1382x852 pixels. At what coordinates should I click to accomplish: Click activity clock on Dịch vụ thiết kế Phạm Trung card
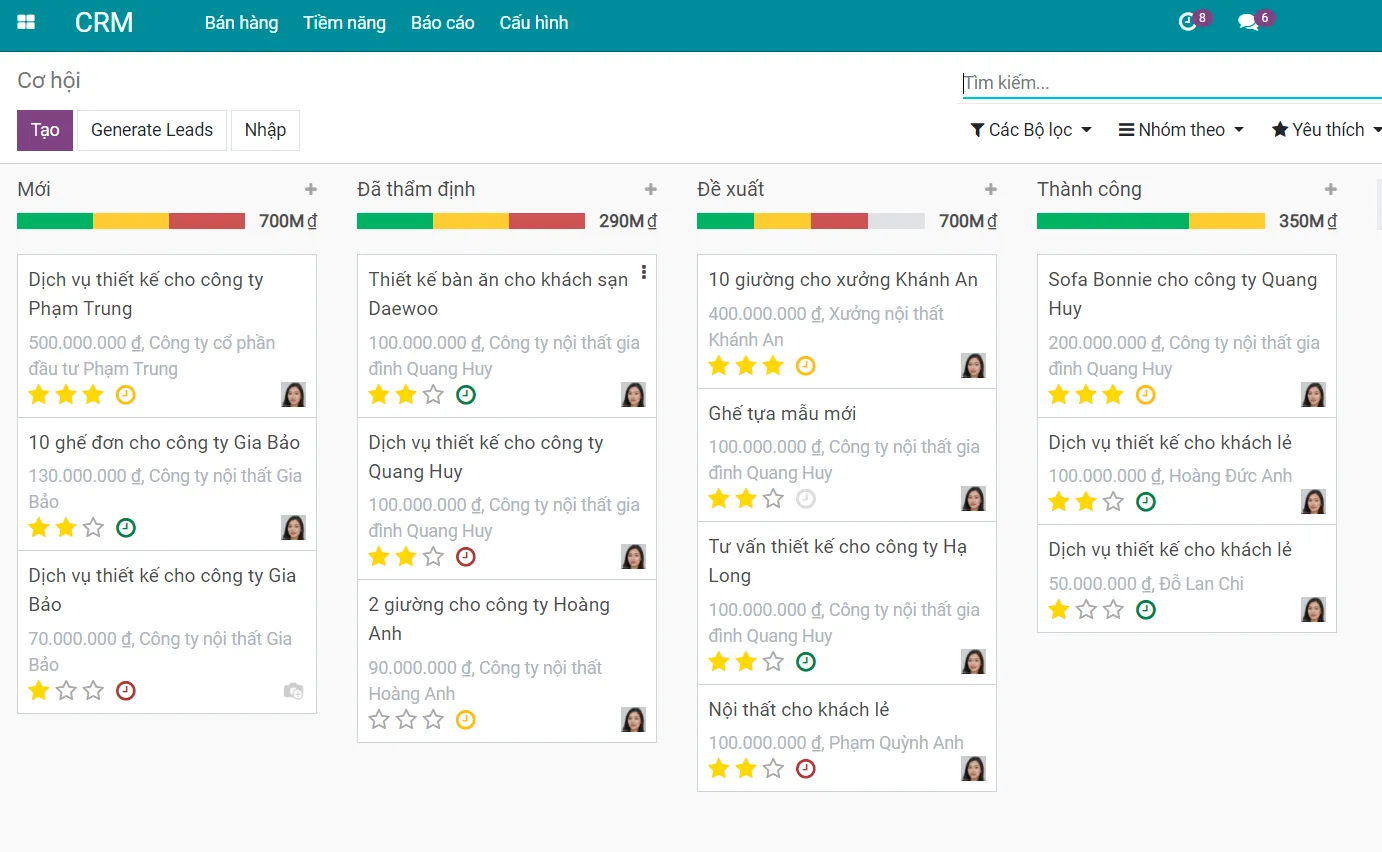point(125,394)
